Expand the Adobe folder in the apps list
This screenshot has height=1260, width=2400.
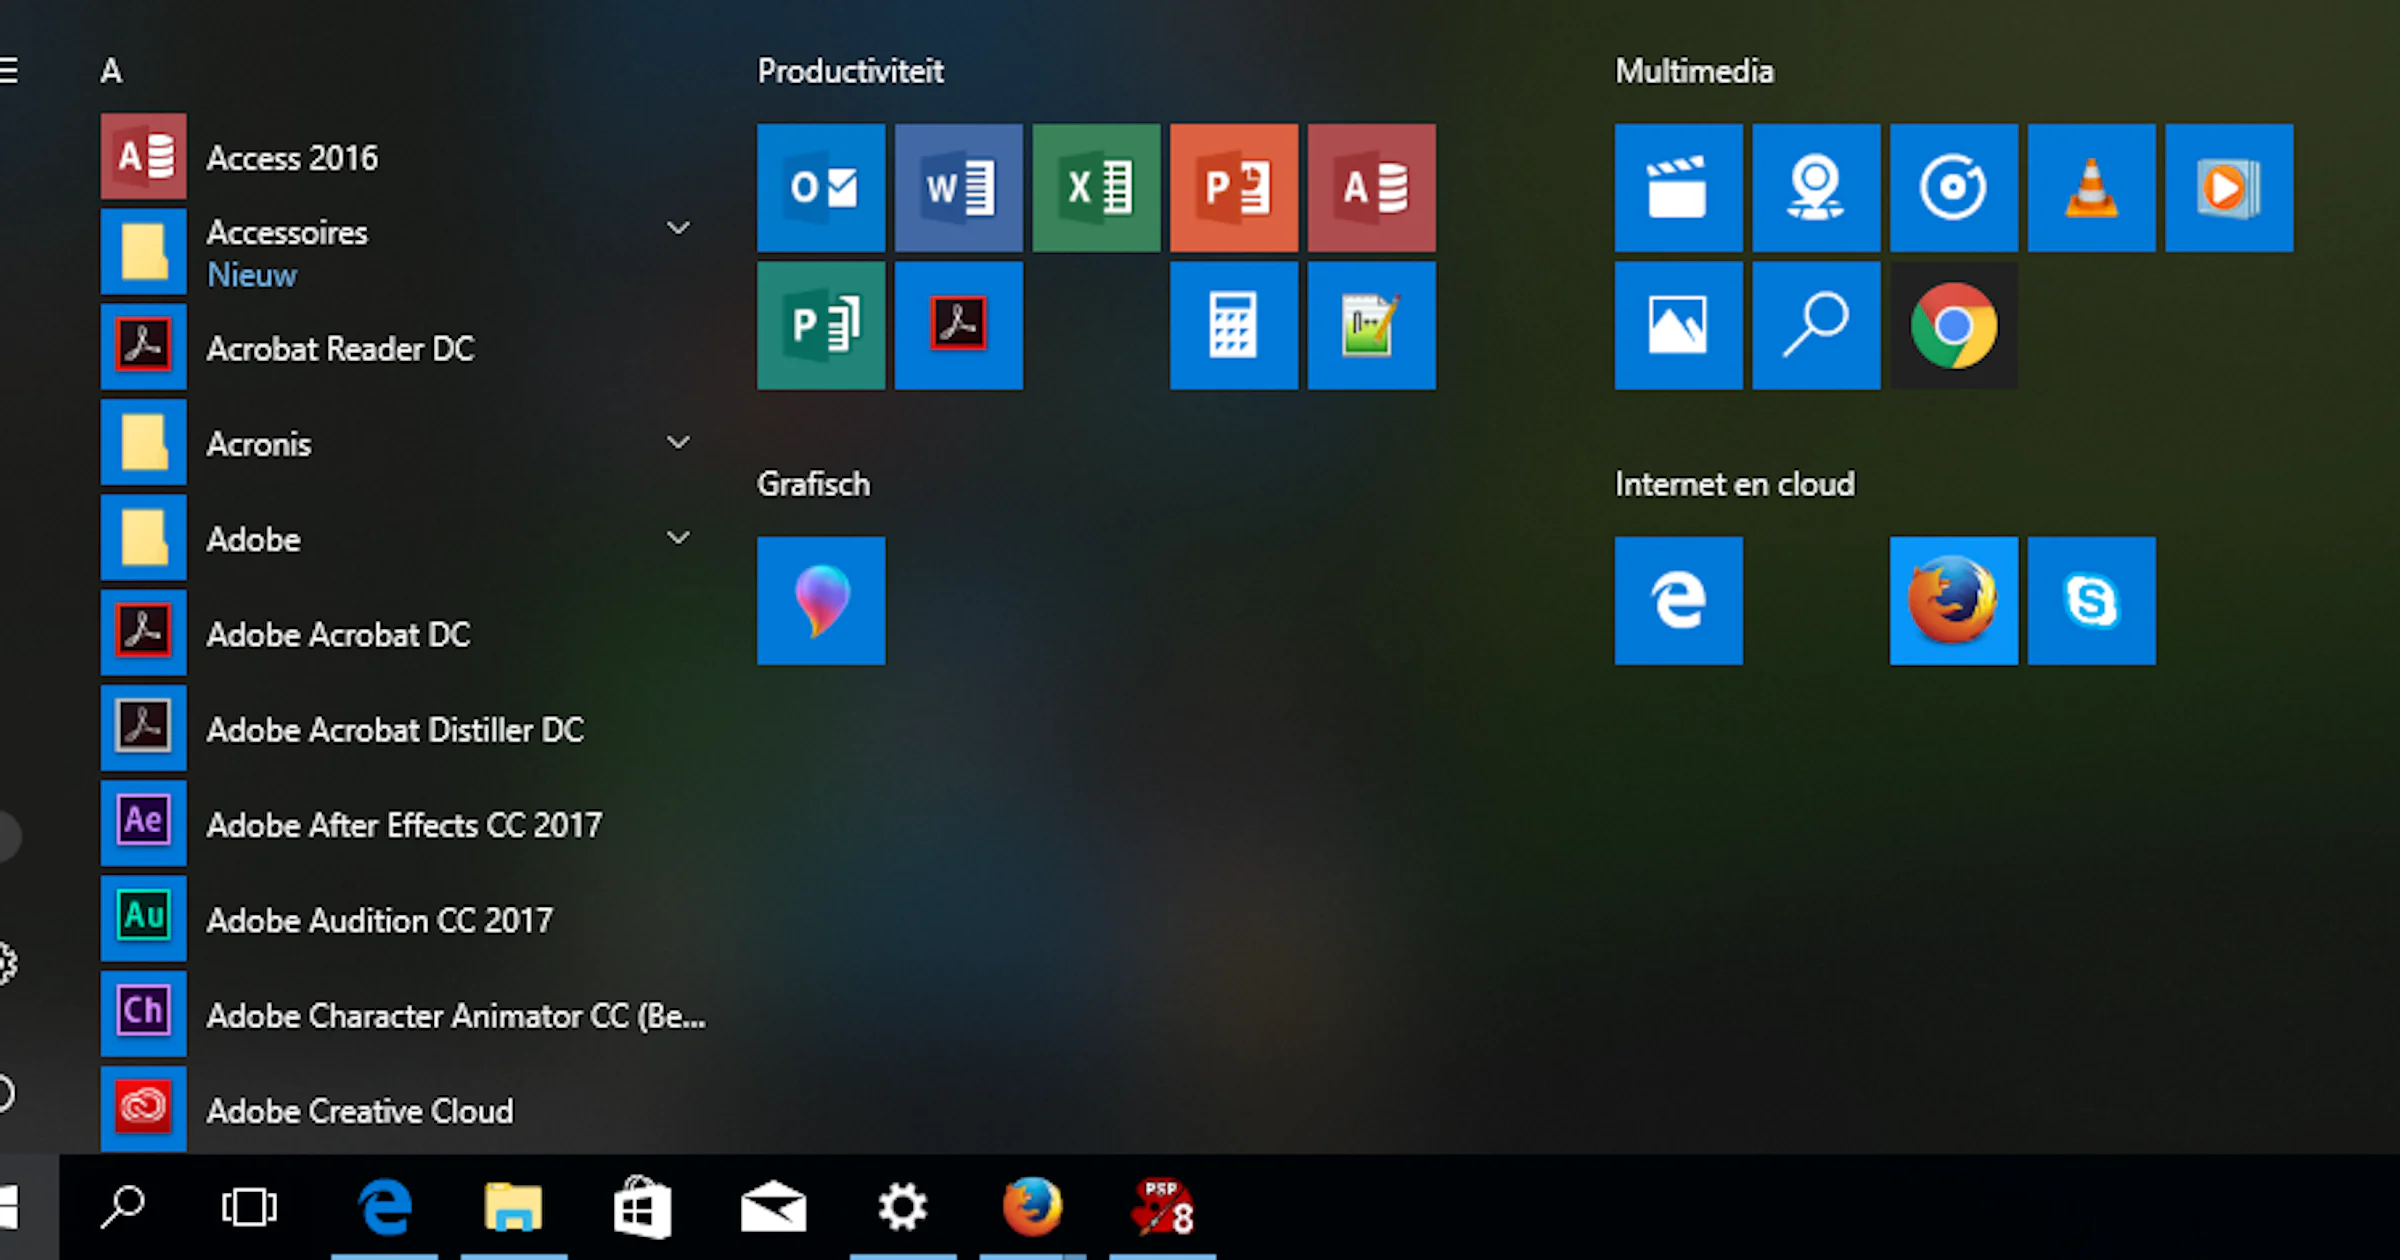click(678, 537)
